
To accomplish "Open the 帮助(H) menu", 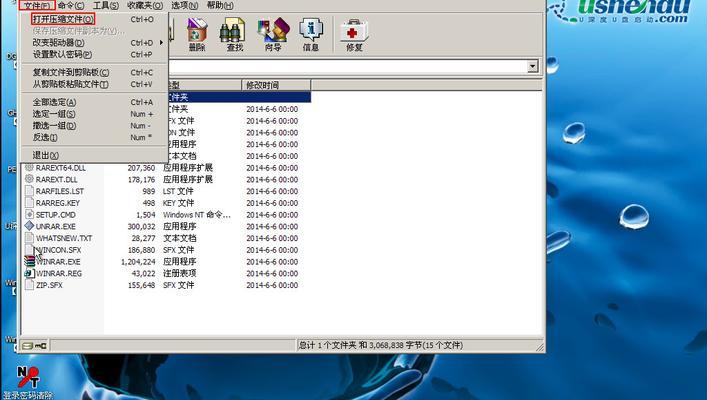I will [x=220, y=5].
